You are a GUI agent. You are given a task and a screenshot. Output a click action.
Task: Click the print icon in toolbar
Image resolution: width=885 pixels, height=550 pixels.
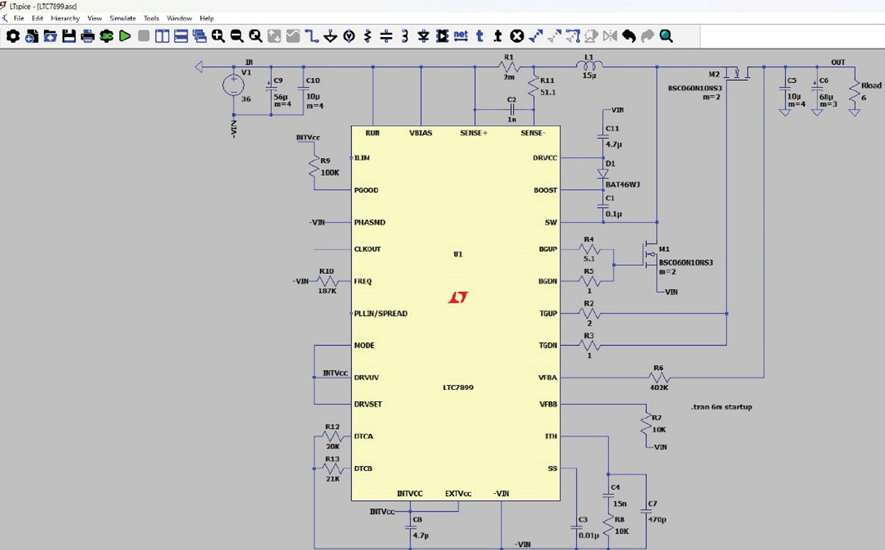coord(87,36)
